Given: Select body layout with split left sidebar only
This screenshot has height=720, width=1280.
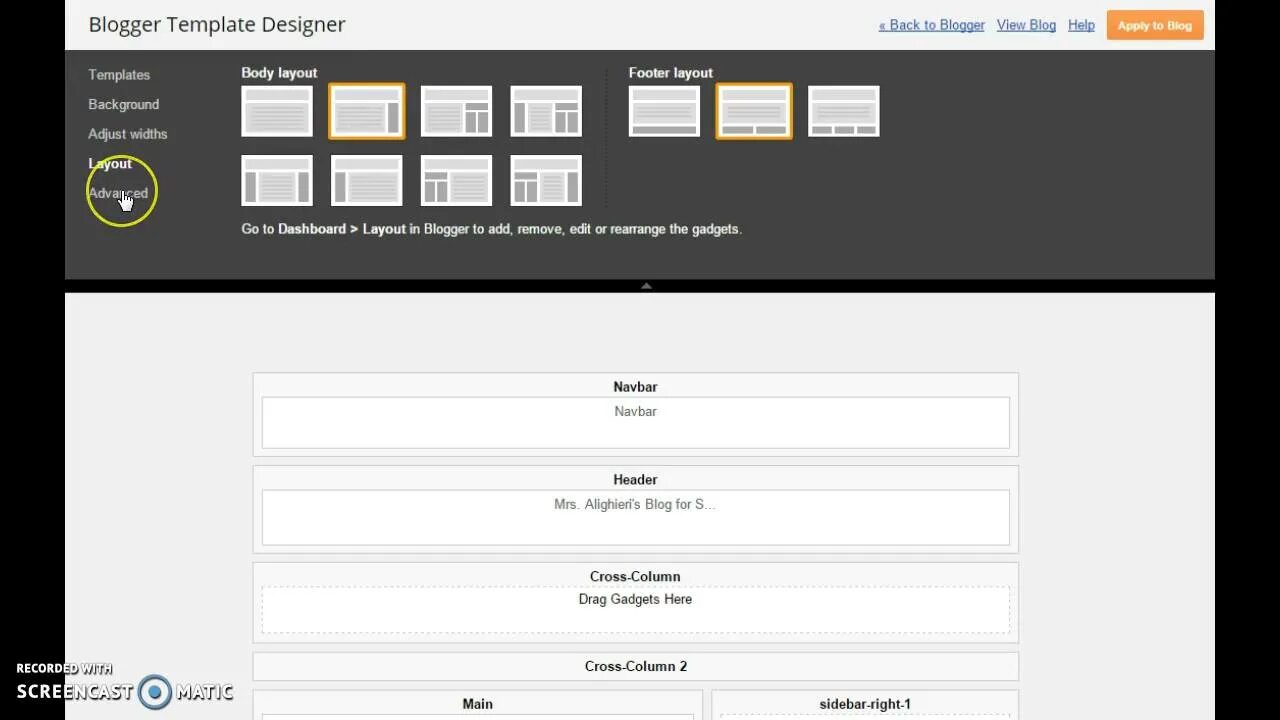Looking at the screenshot, I should pyautogui.click(x=456, y=180).
